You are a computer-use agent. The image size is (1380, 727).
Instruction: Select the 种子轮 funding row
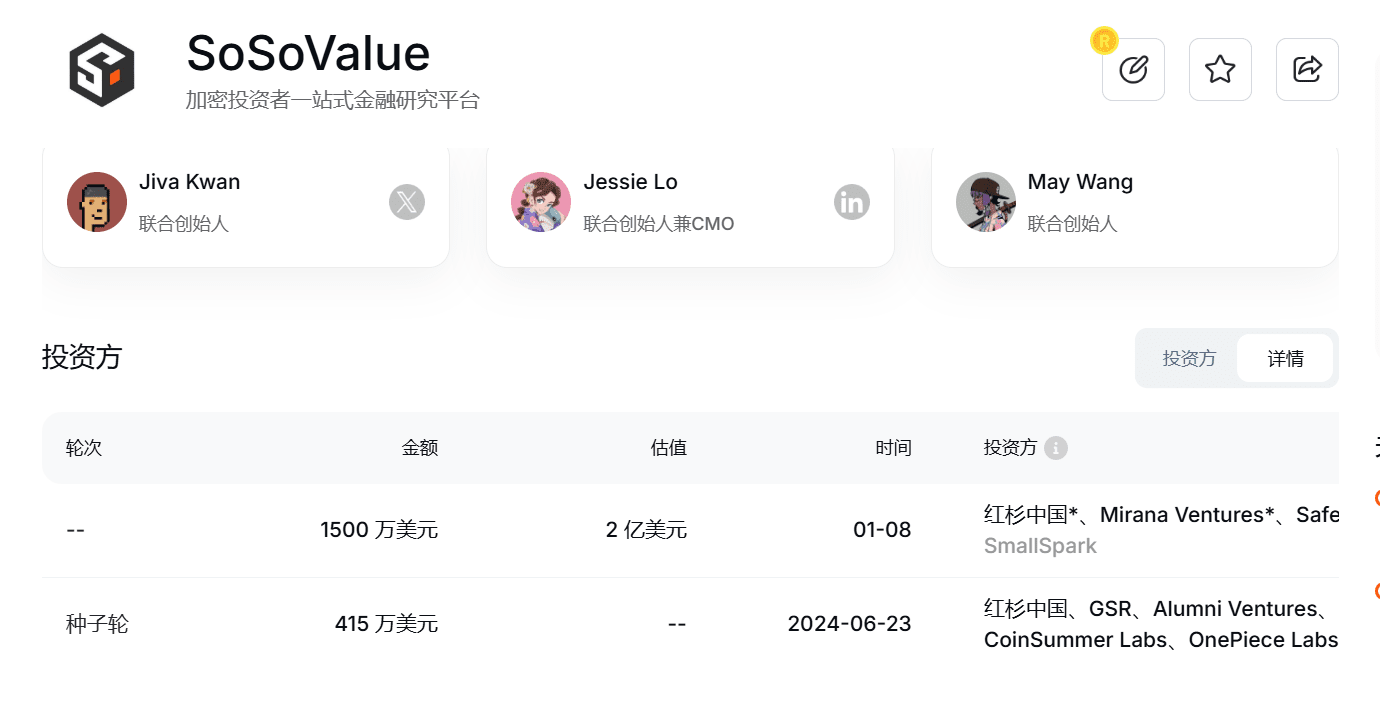click(x=95, y=623)
